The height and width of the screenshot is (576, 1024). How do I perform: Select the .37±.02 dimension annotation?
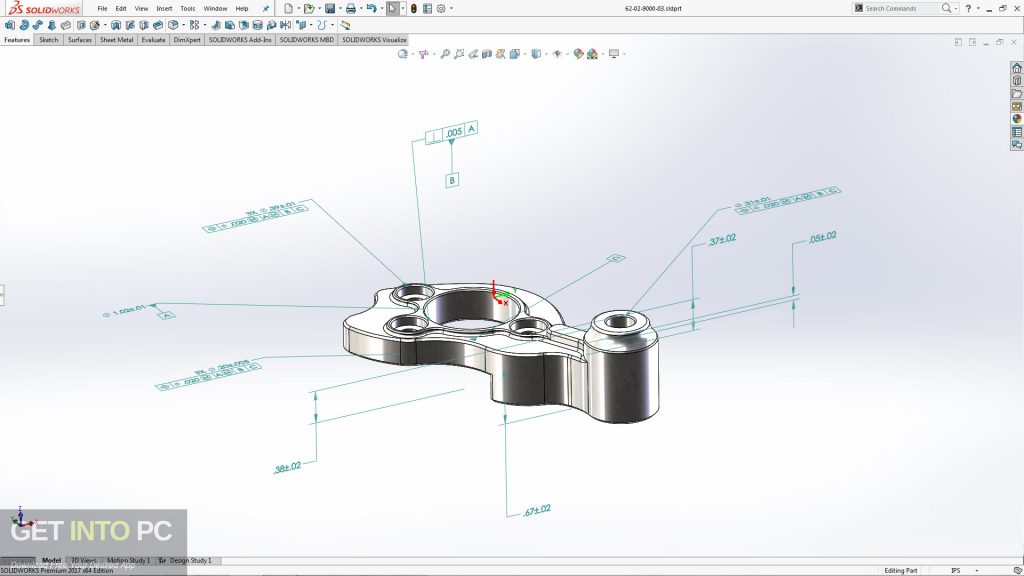pos(722,240)
